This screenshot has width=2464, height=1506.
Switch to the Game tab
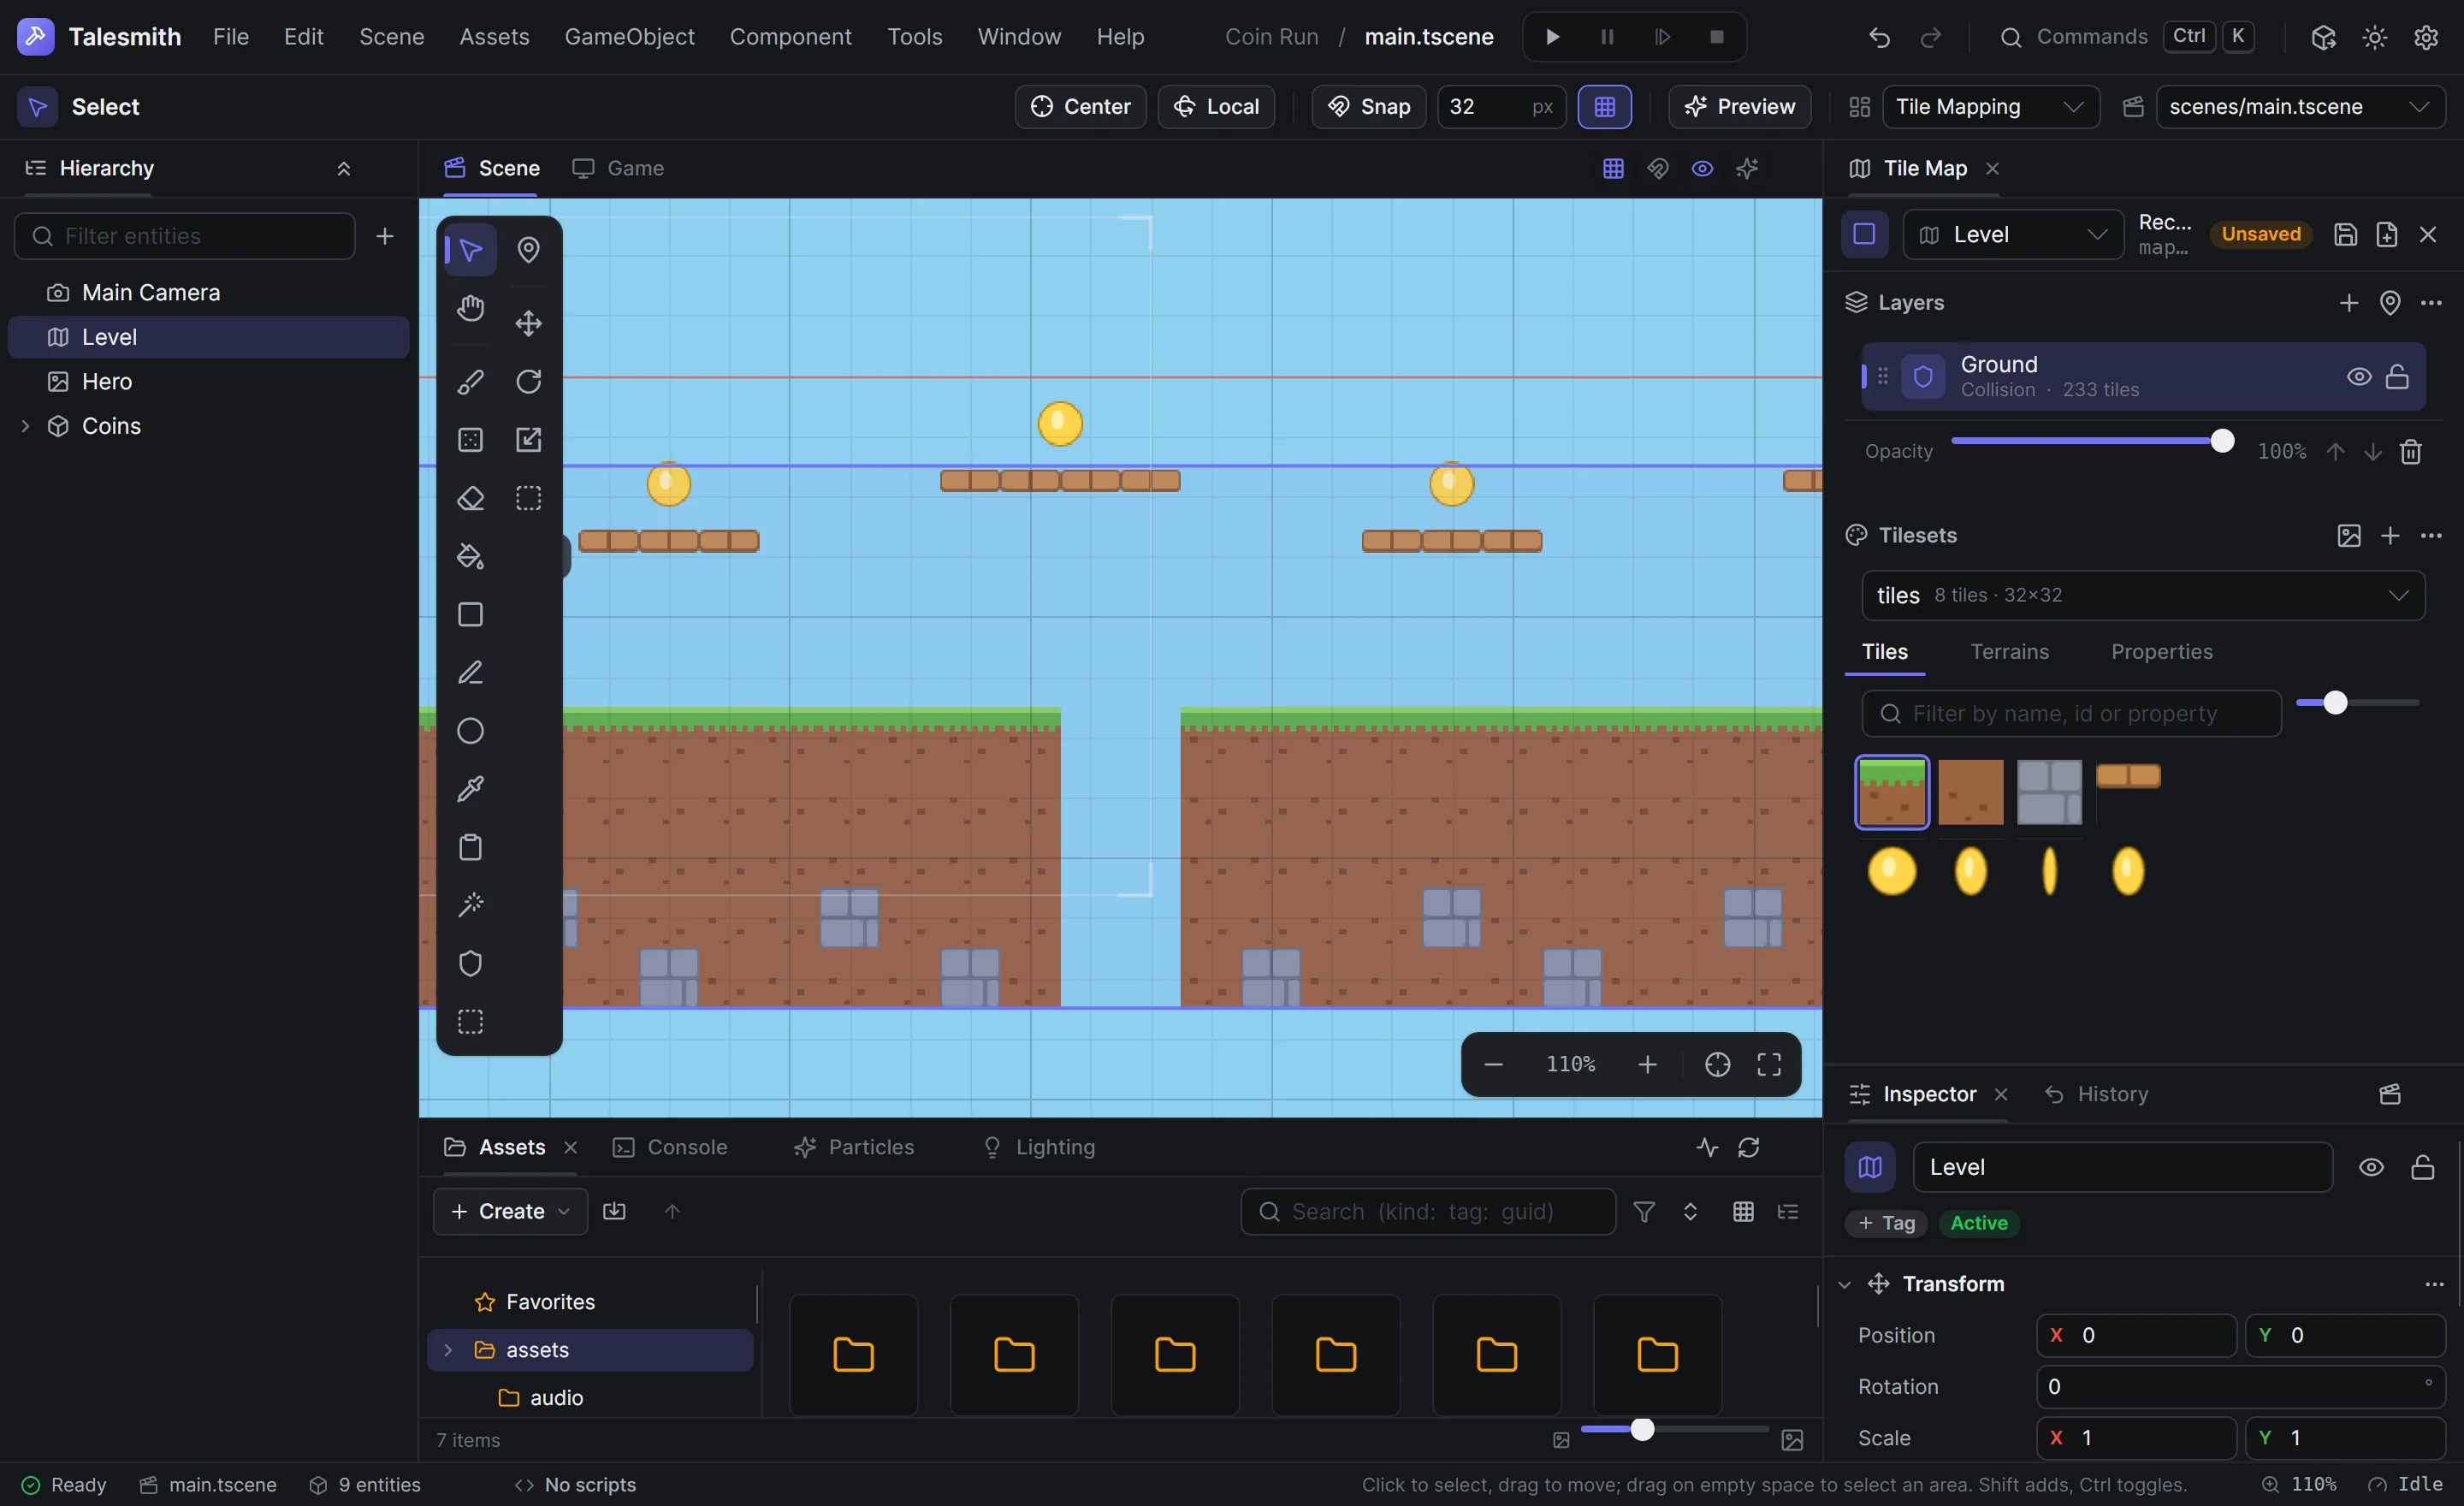tap(618, 168)
